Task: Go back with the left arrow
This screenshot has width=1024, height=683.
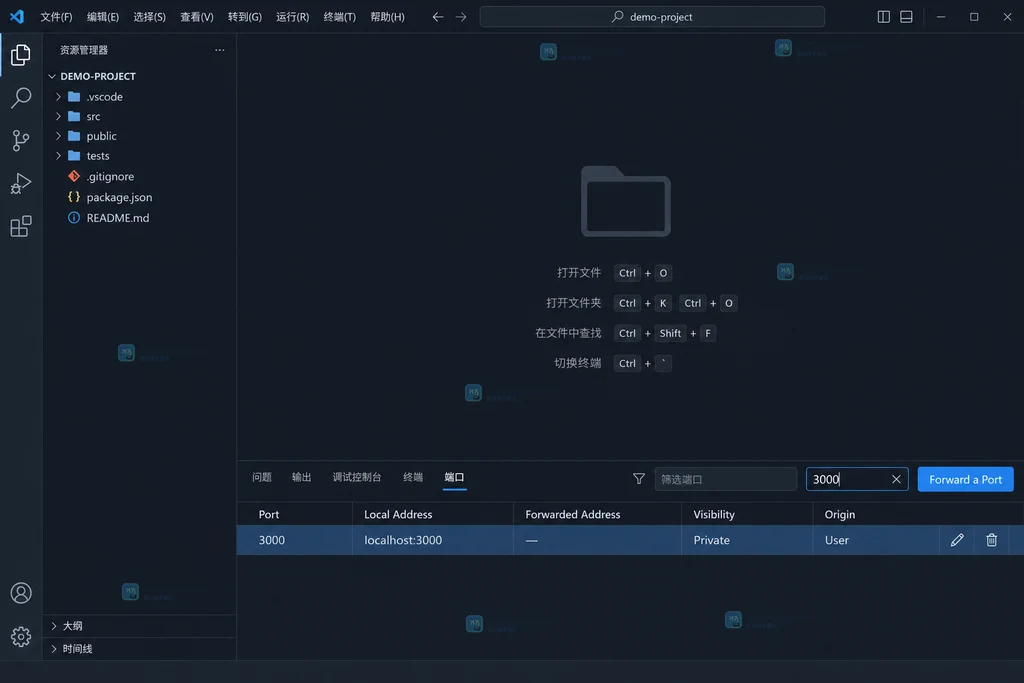Action: (438, 17)
